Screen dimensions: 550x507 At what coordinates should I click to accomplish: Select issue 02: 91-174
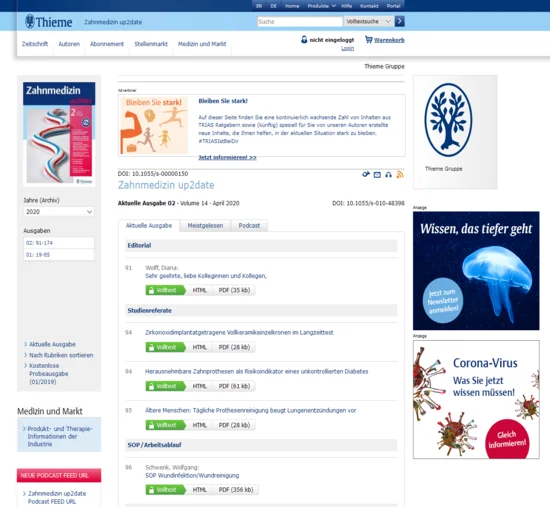click(x=59, y=243)
